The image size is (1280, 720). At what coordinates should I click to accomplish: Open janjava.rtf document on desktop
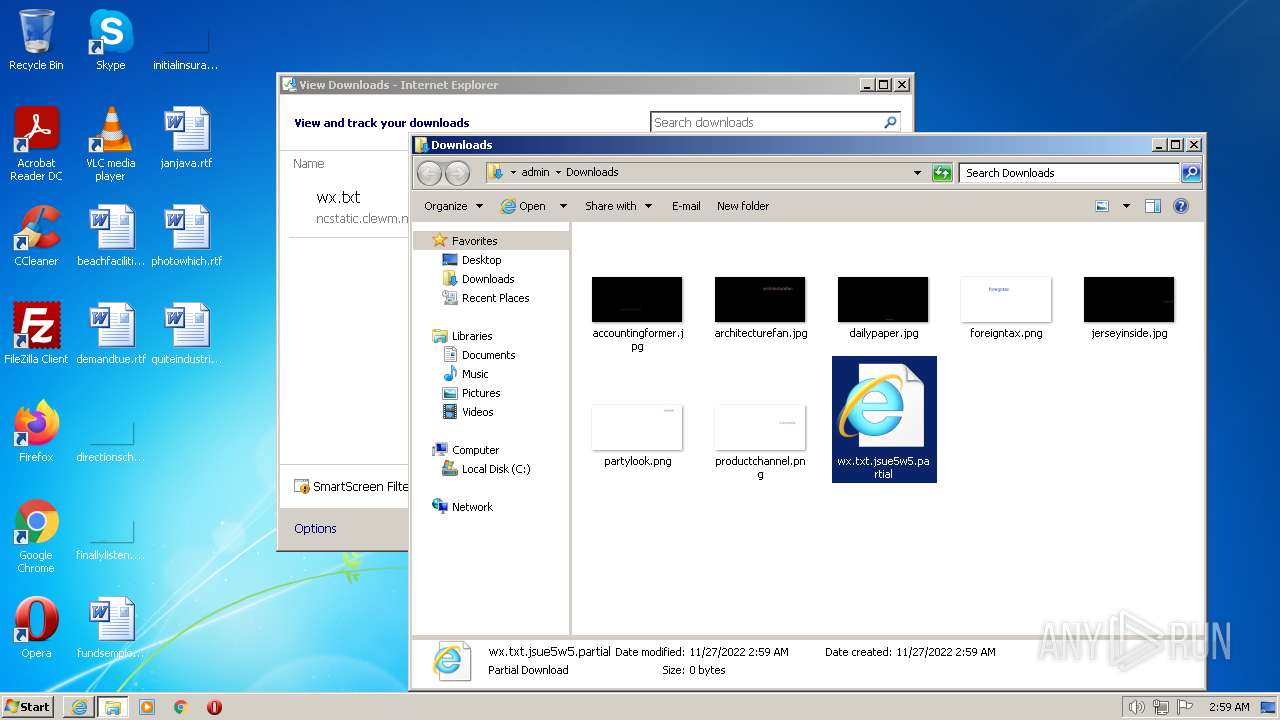(186, 138)
